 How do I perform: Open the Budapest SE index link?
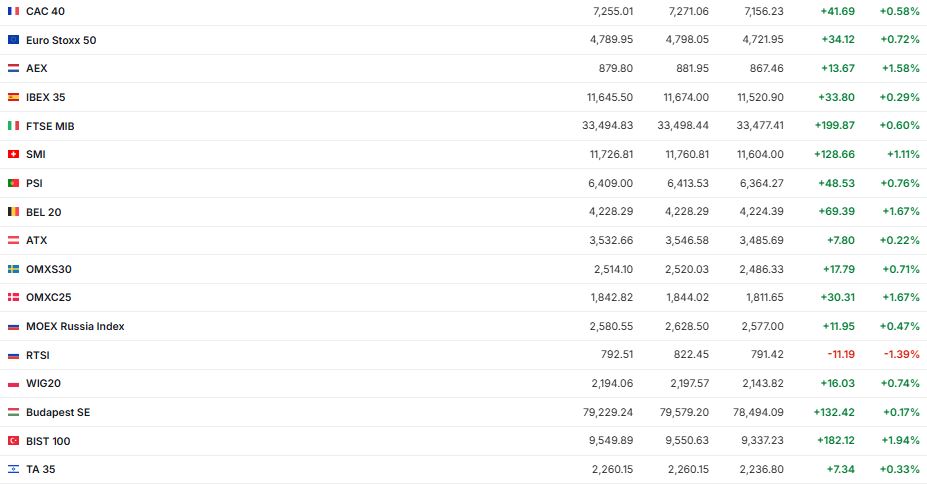pos(58,412)
